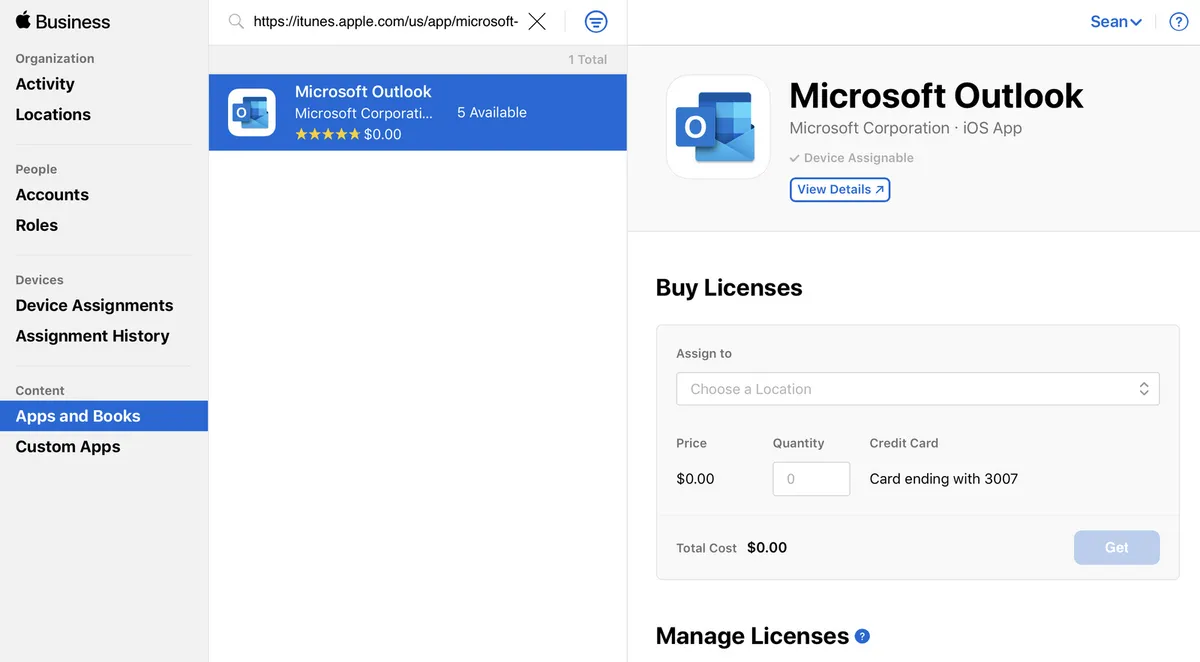Viewport: 1200px width, 662px height.
Task: Open the Sean account dropdown
Action: click(1115, 20)
